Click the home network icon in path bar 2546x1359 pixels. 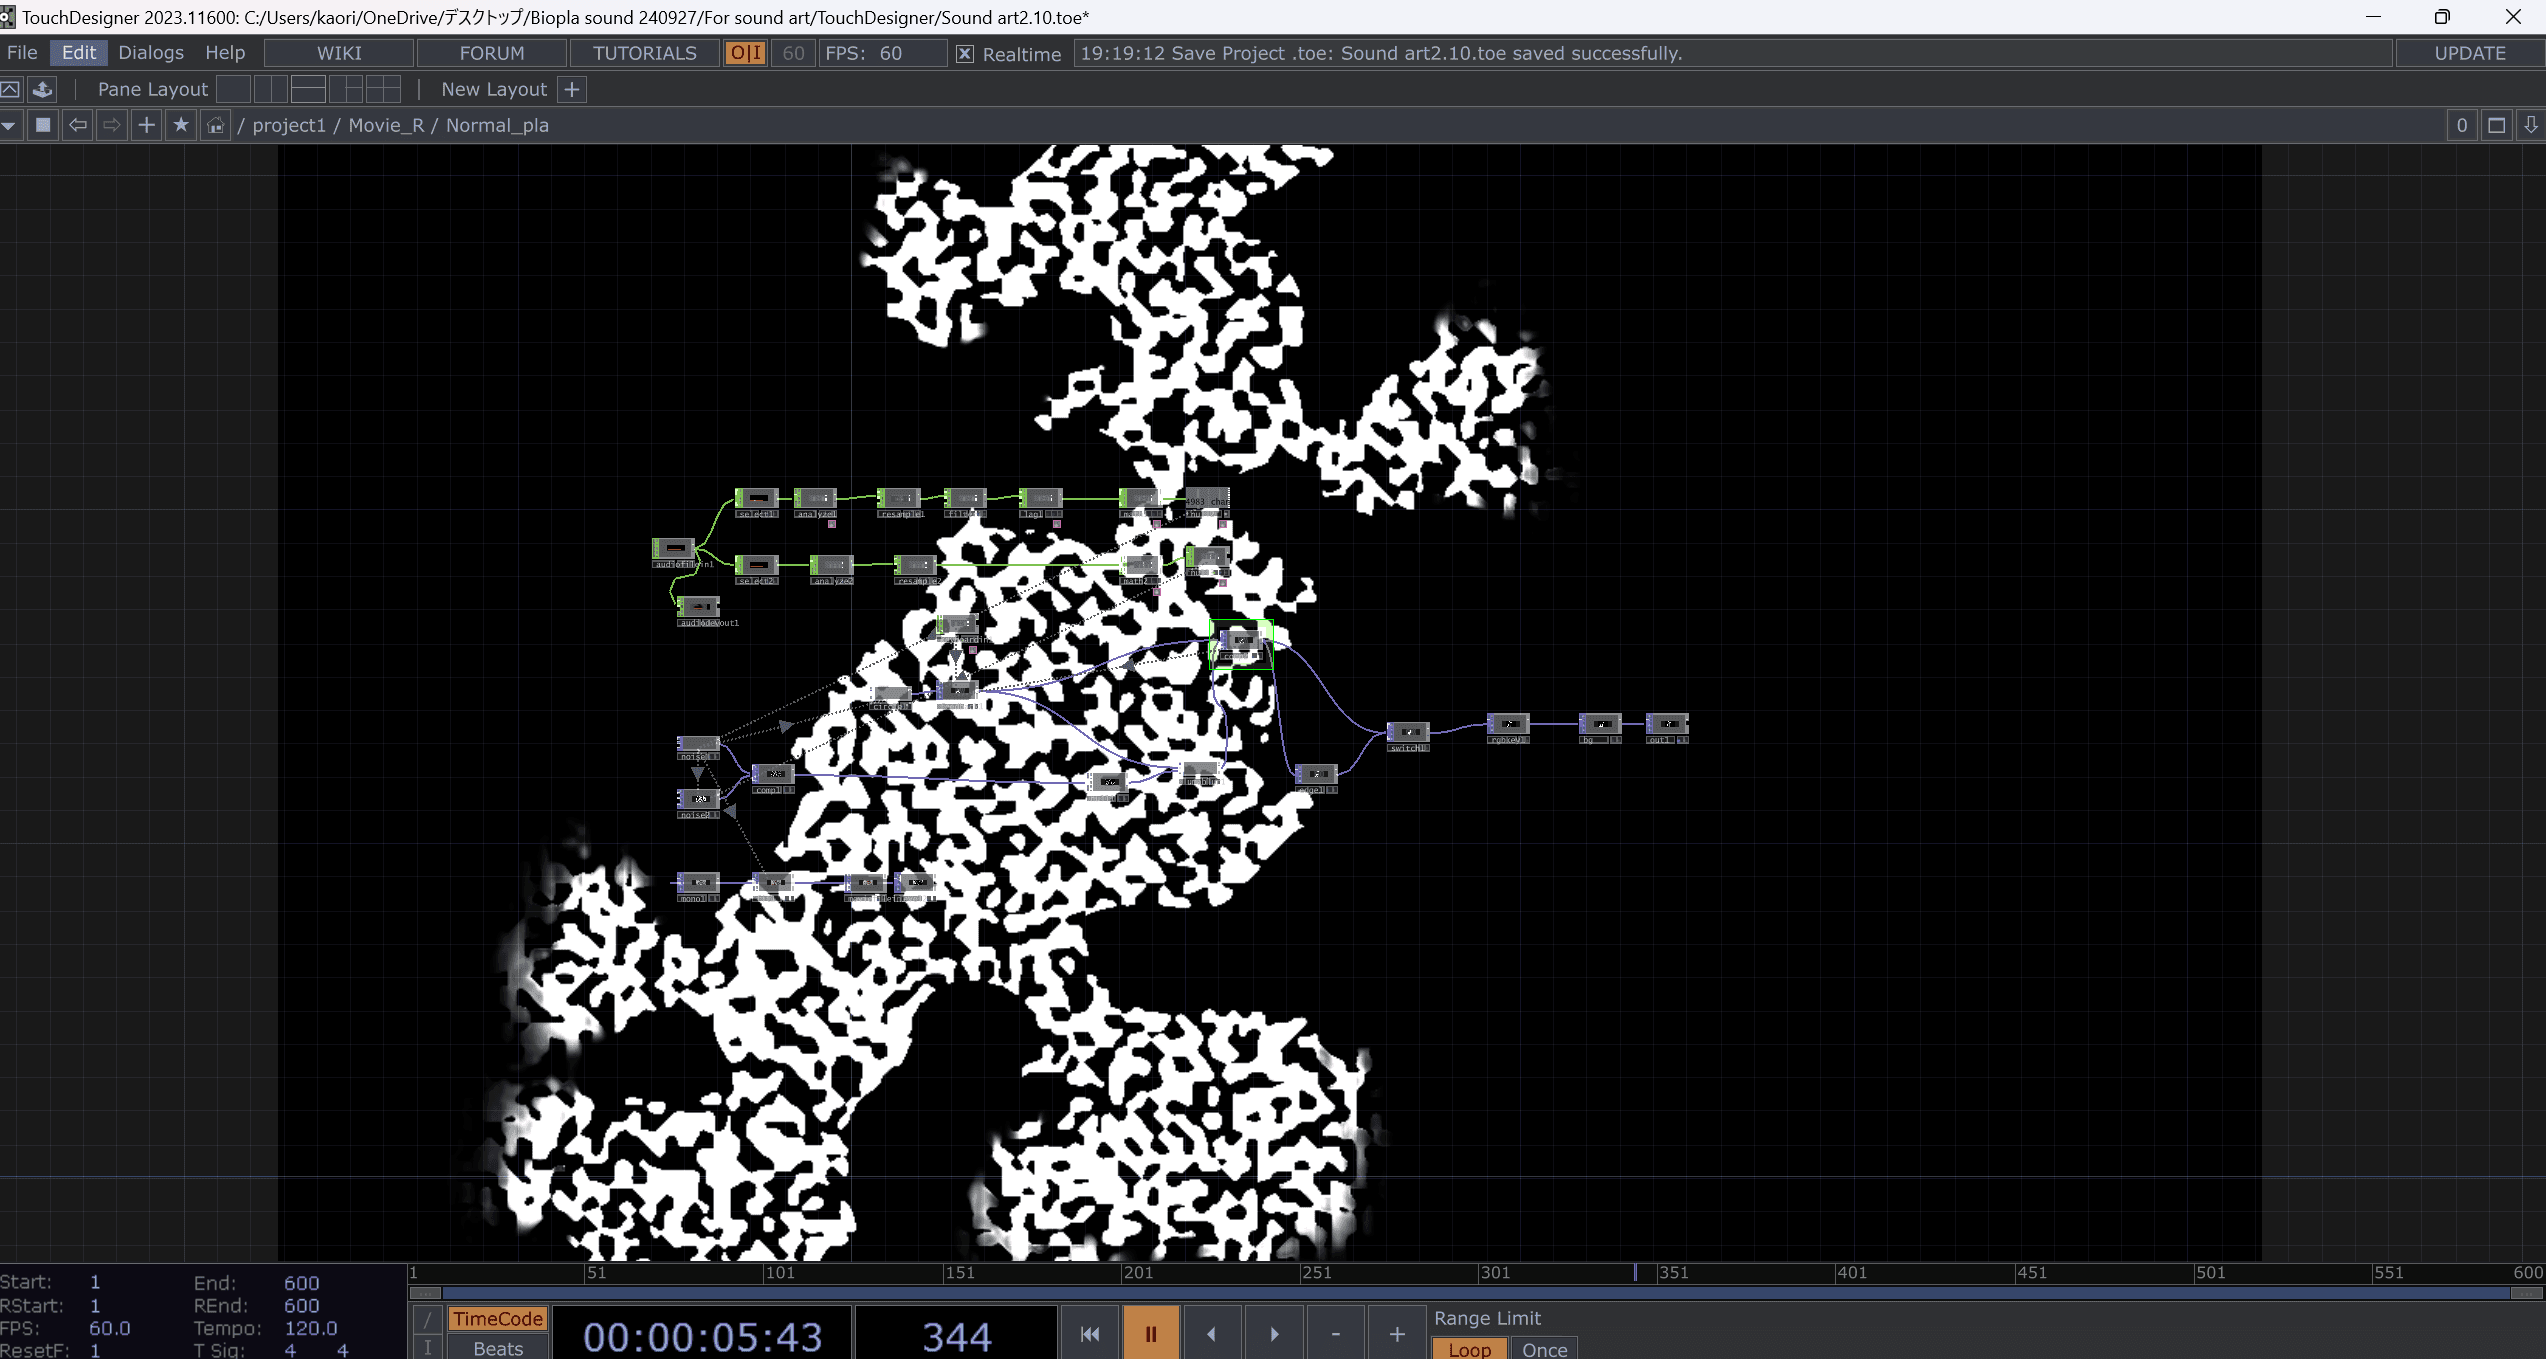point(215,125)
